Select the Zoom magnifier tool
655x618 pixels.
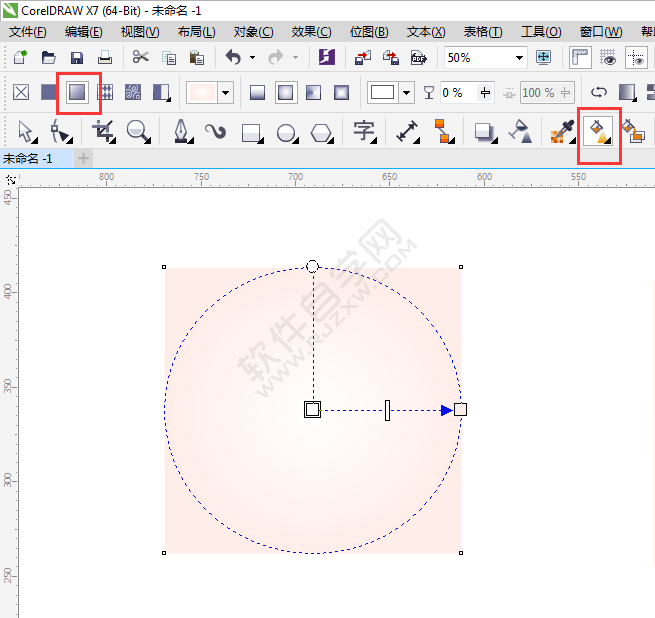138,131
